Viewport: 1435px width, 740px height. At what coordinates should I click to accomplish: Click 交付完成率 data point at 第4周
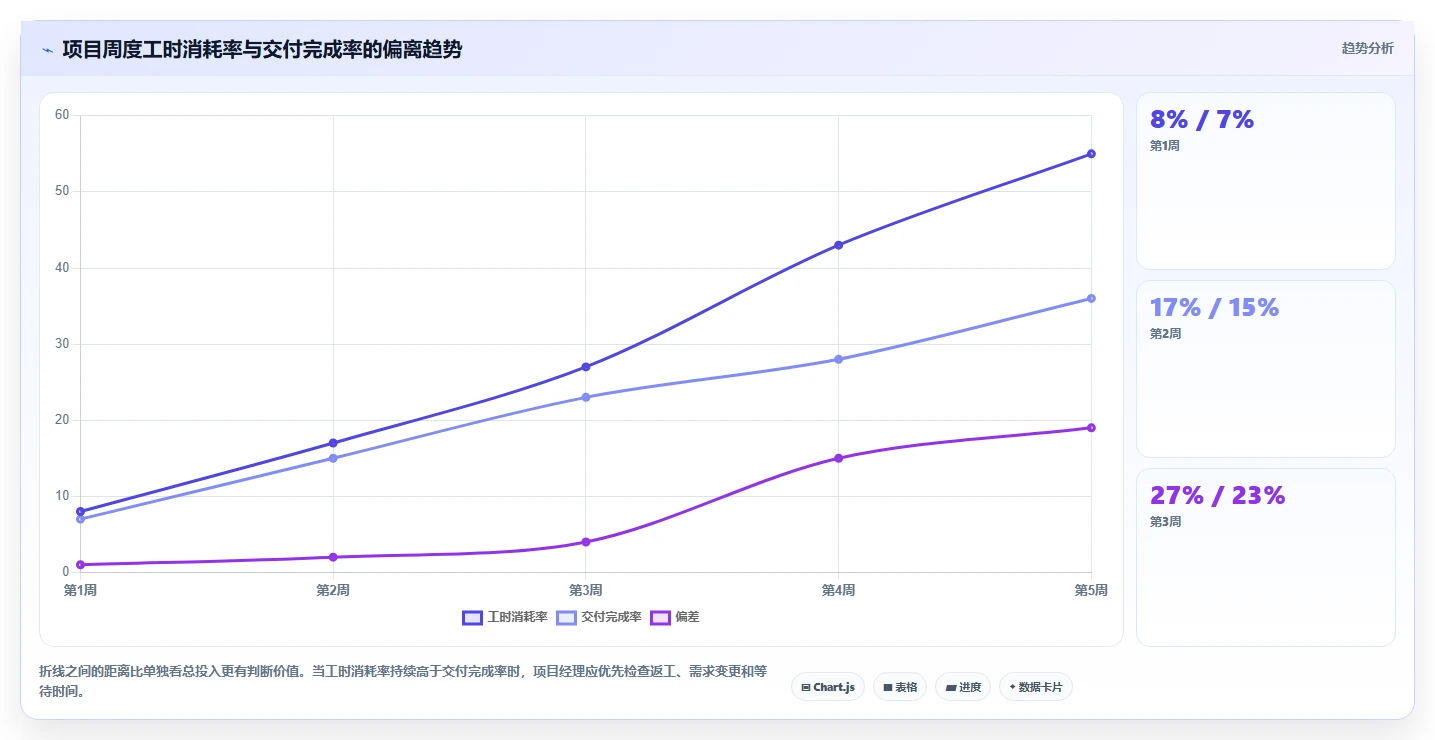(838, 359)
